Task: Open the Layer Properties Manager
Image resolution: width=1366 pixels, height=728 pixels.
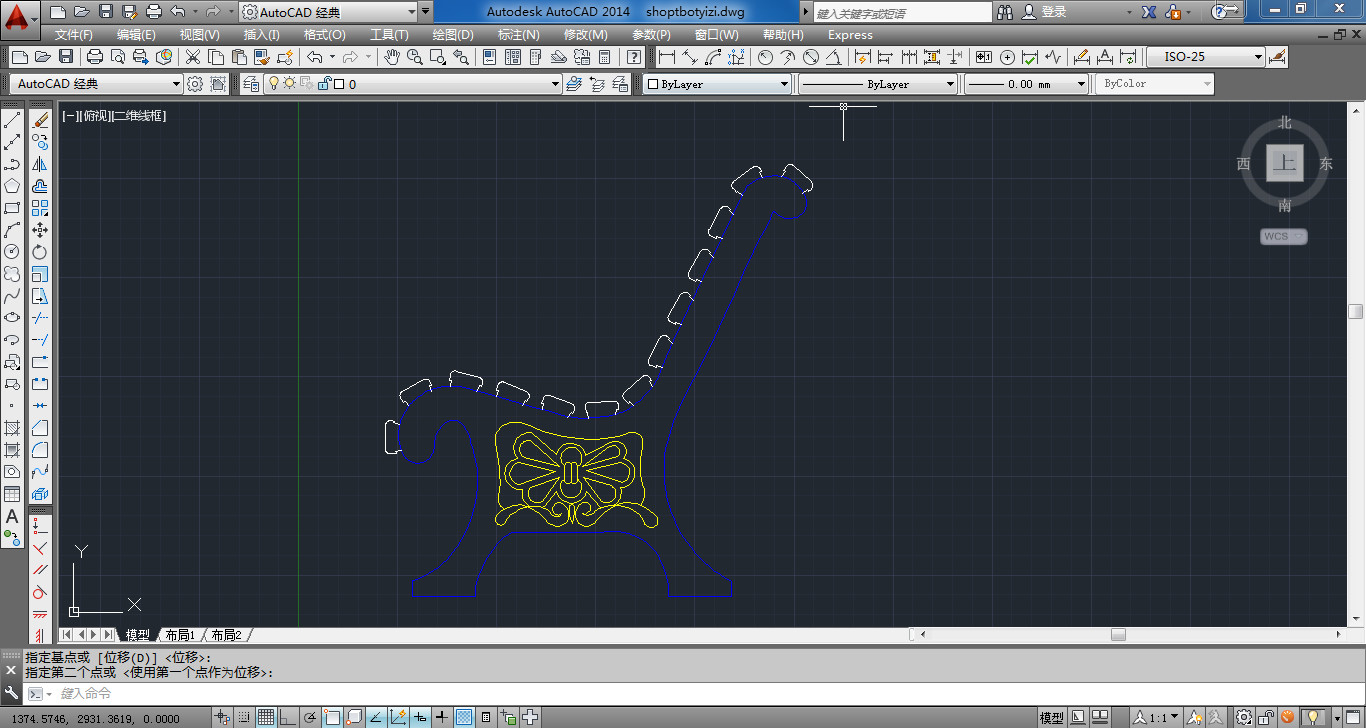Action: tap(250, 84)
